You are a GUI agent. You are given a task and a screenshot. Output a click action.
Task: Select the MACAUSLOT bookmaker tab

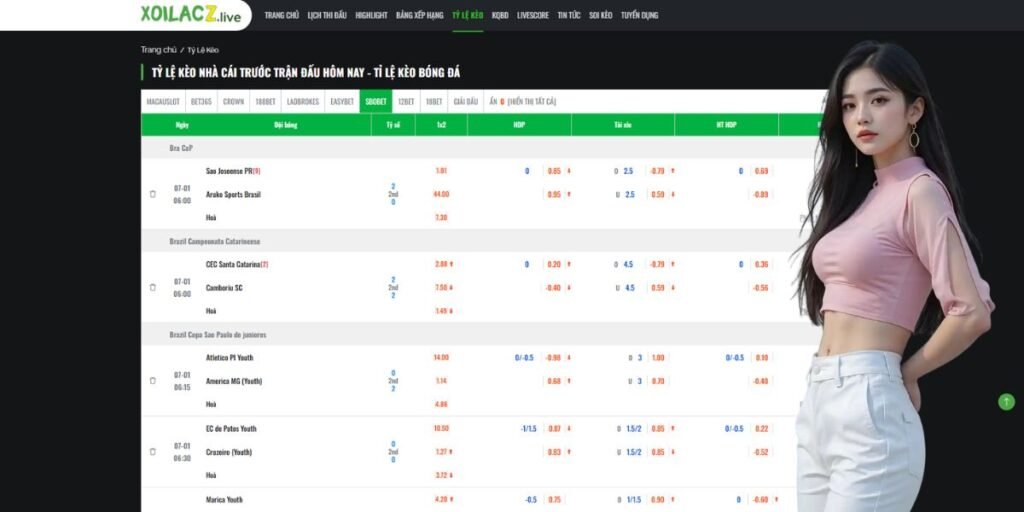tap(162, 101)
